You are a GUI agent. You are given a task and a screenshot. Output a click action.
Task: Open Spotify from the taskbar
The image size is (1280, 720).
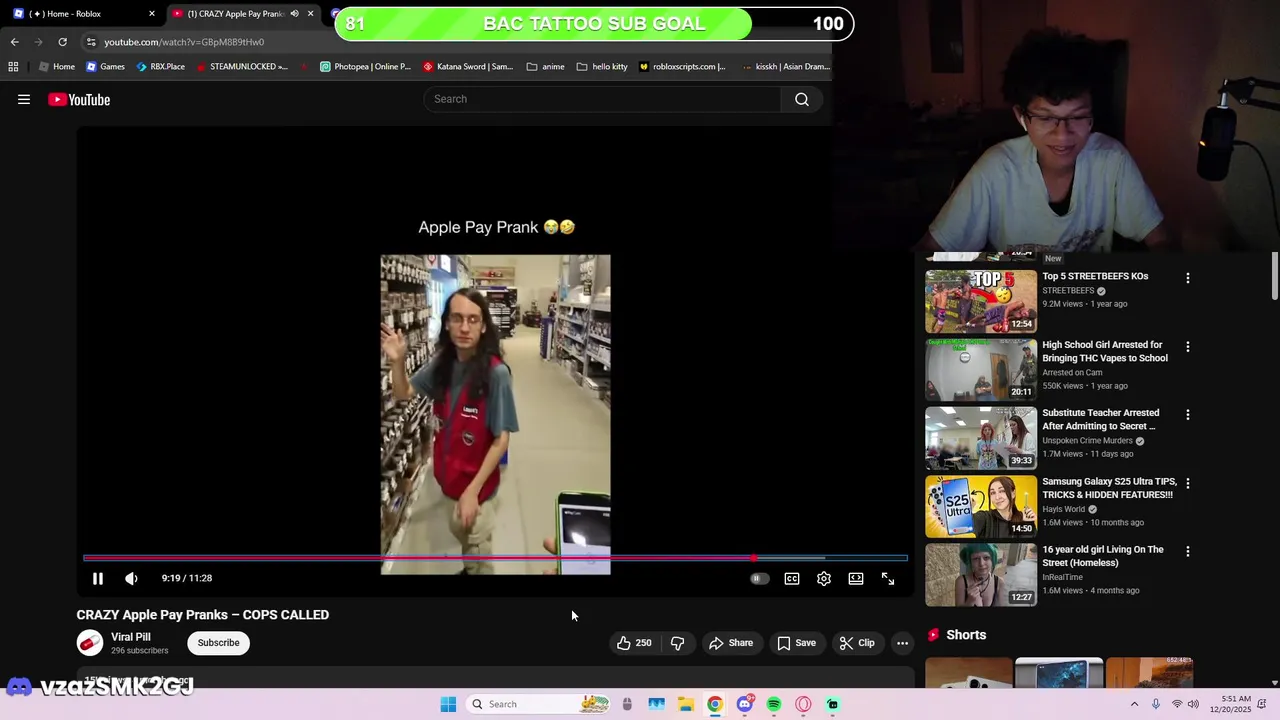click(x=773, y=704)
